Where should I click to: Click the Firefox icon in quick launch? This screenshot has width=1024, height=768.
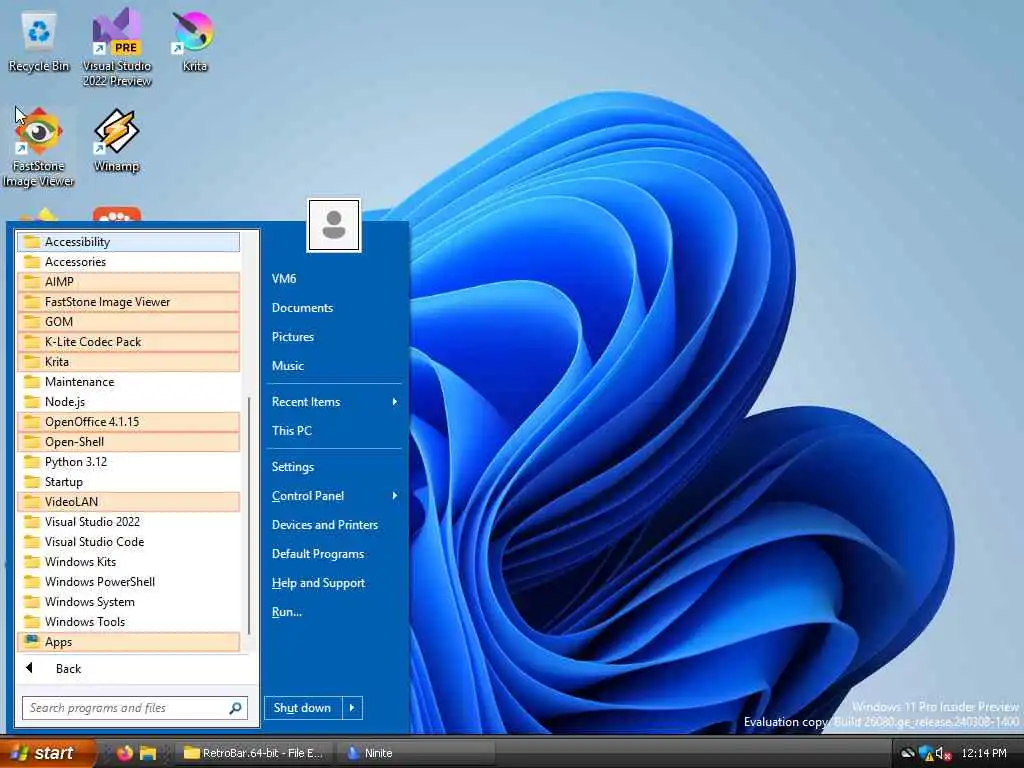point(125,753)
